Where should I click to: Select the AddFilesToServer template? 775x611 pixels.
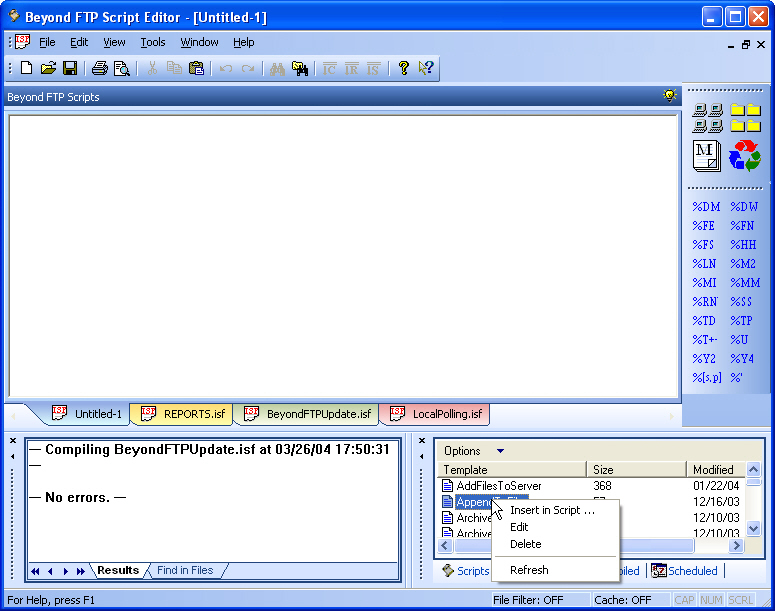tap(498, 486)
